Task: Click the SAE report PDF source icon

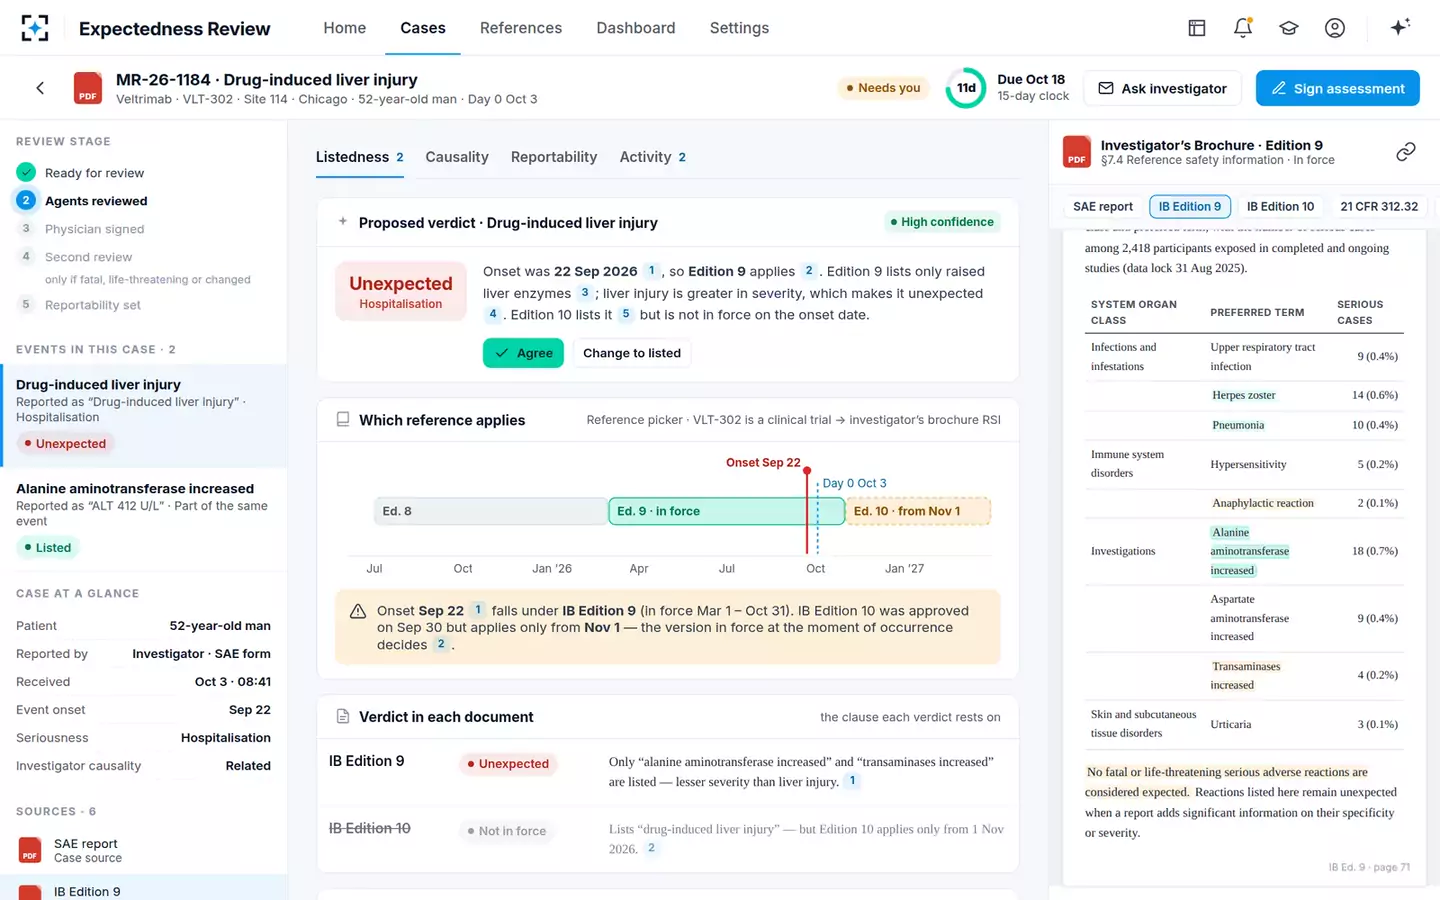Action: pos(30,851)
